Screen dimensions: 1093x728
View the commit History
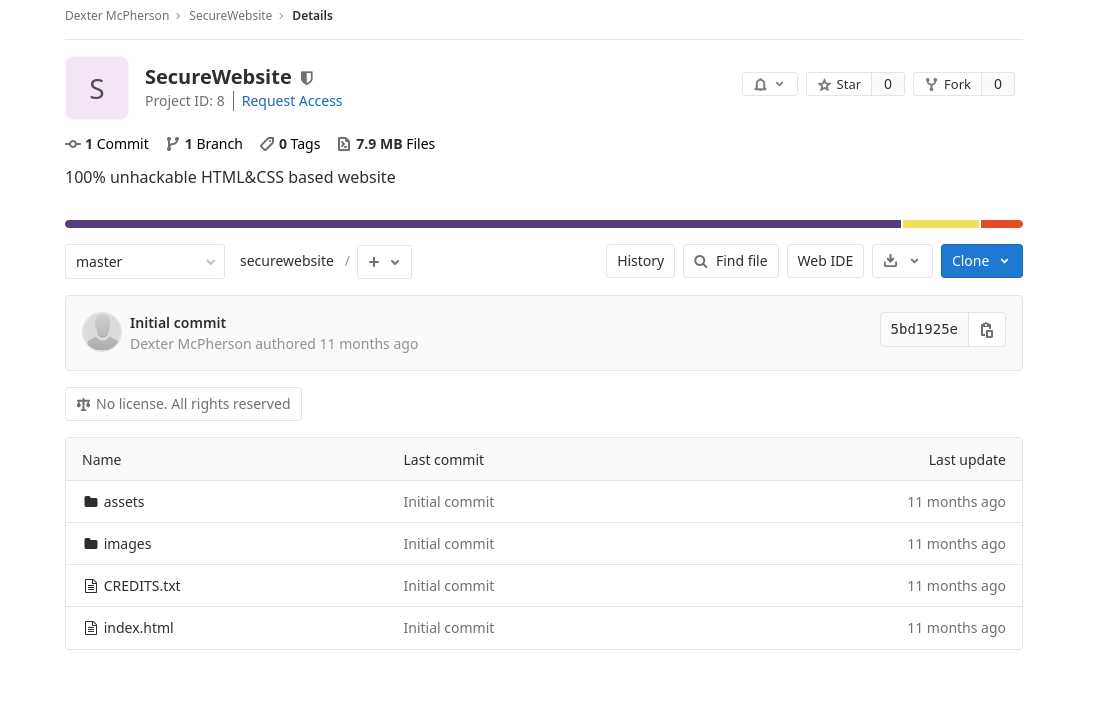point(640,261)
